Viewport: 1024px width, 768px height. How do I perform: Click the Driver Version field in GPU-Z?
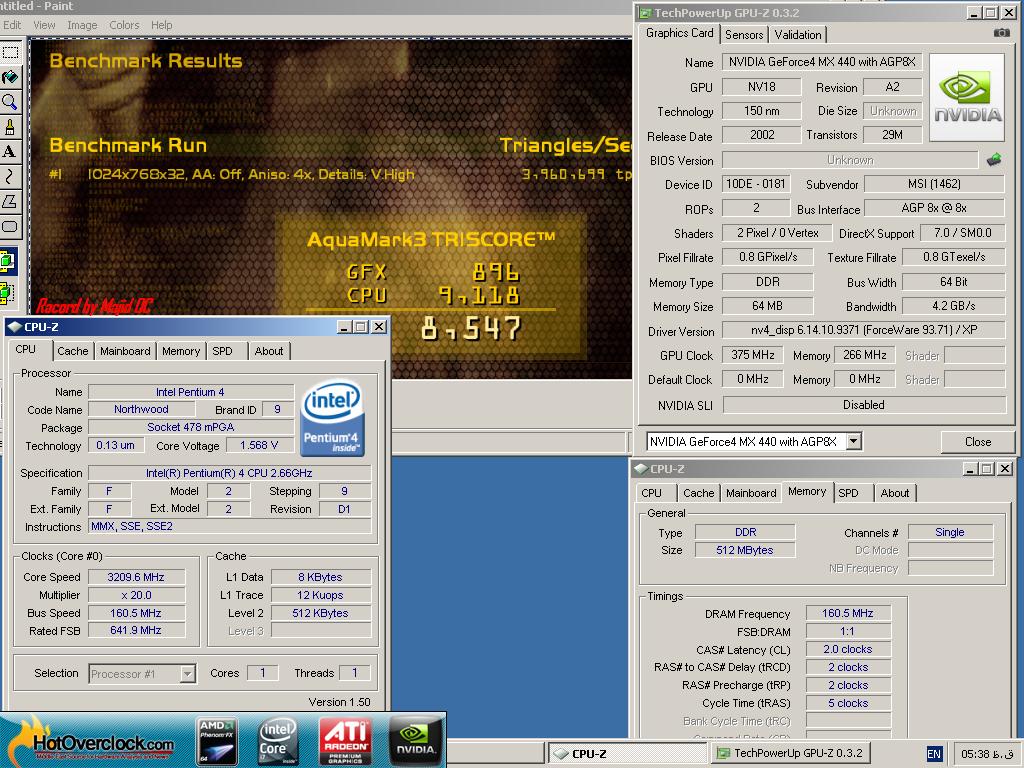coord(863,330)
